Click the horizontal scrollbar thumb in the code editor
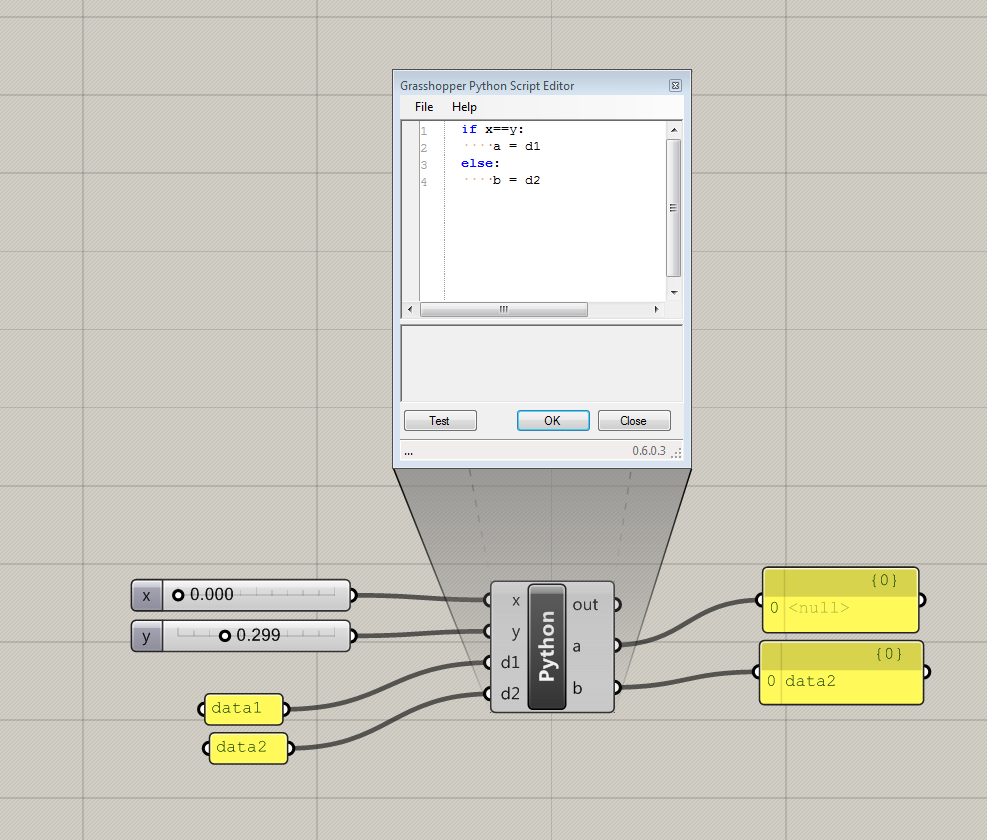 pyautogui.click(x=504, y=309)
